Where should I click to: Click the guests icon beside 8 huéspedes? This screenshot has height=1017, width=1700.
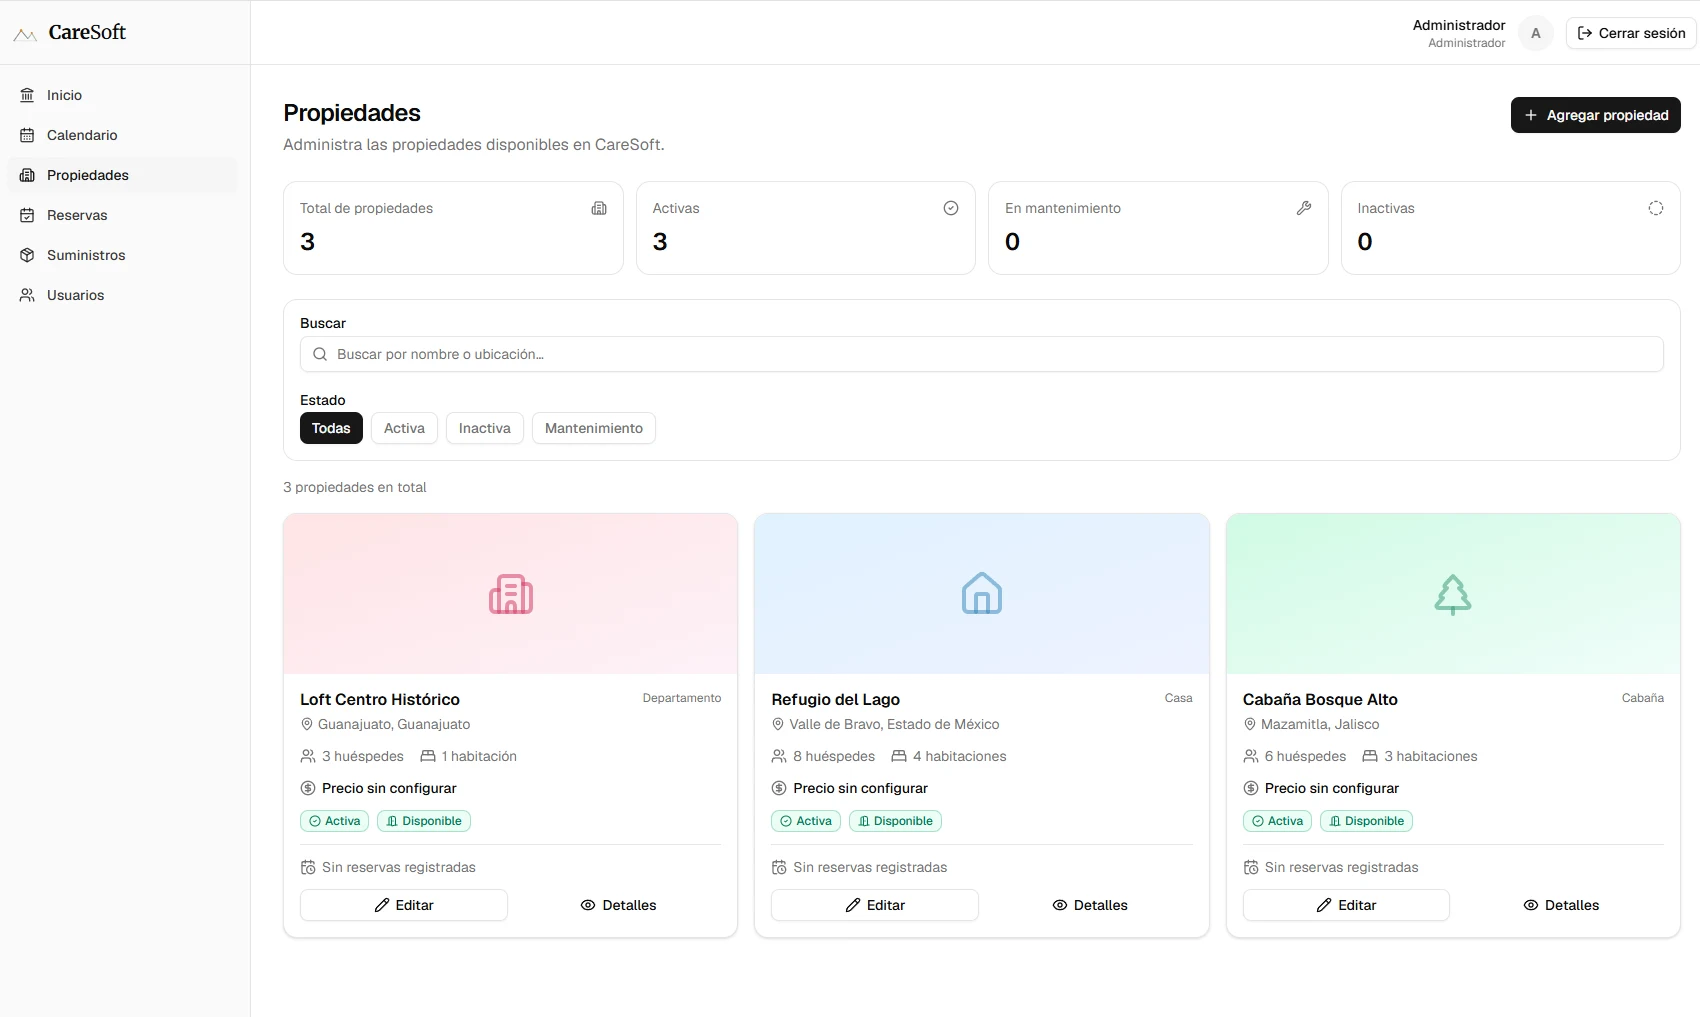(x=779, y=756)
